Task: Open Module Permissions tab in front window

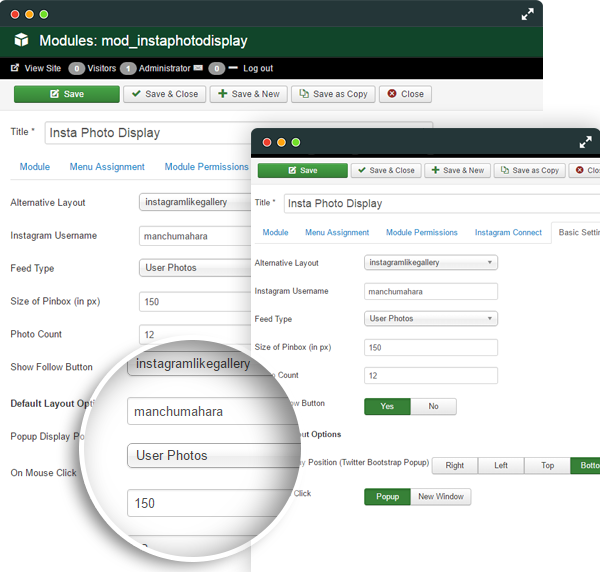Action: [x=422, y=232]
